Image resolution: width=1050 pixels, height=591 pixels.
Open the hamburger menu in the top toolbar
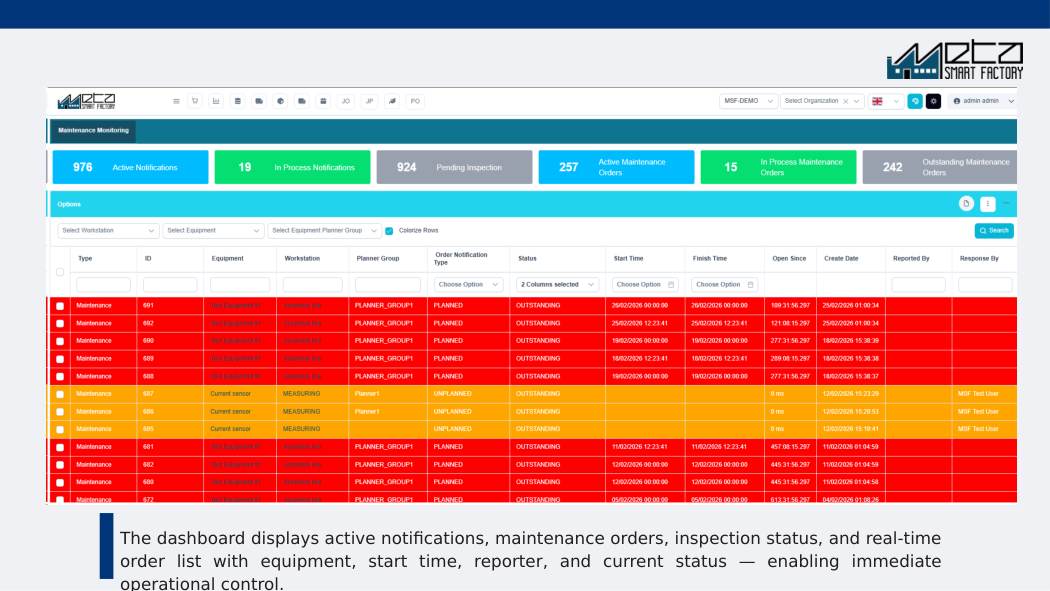point(176,101)
